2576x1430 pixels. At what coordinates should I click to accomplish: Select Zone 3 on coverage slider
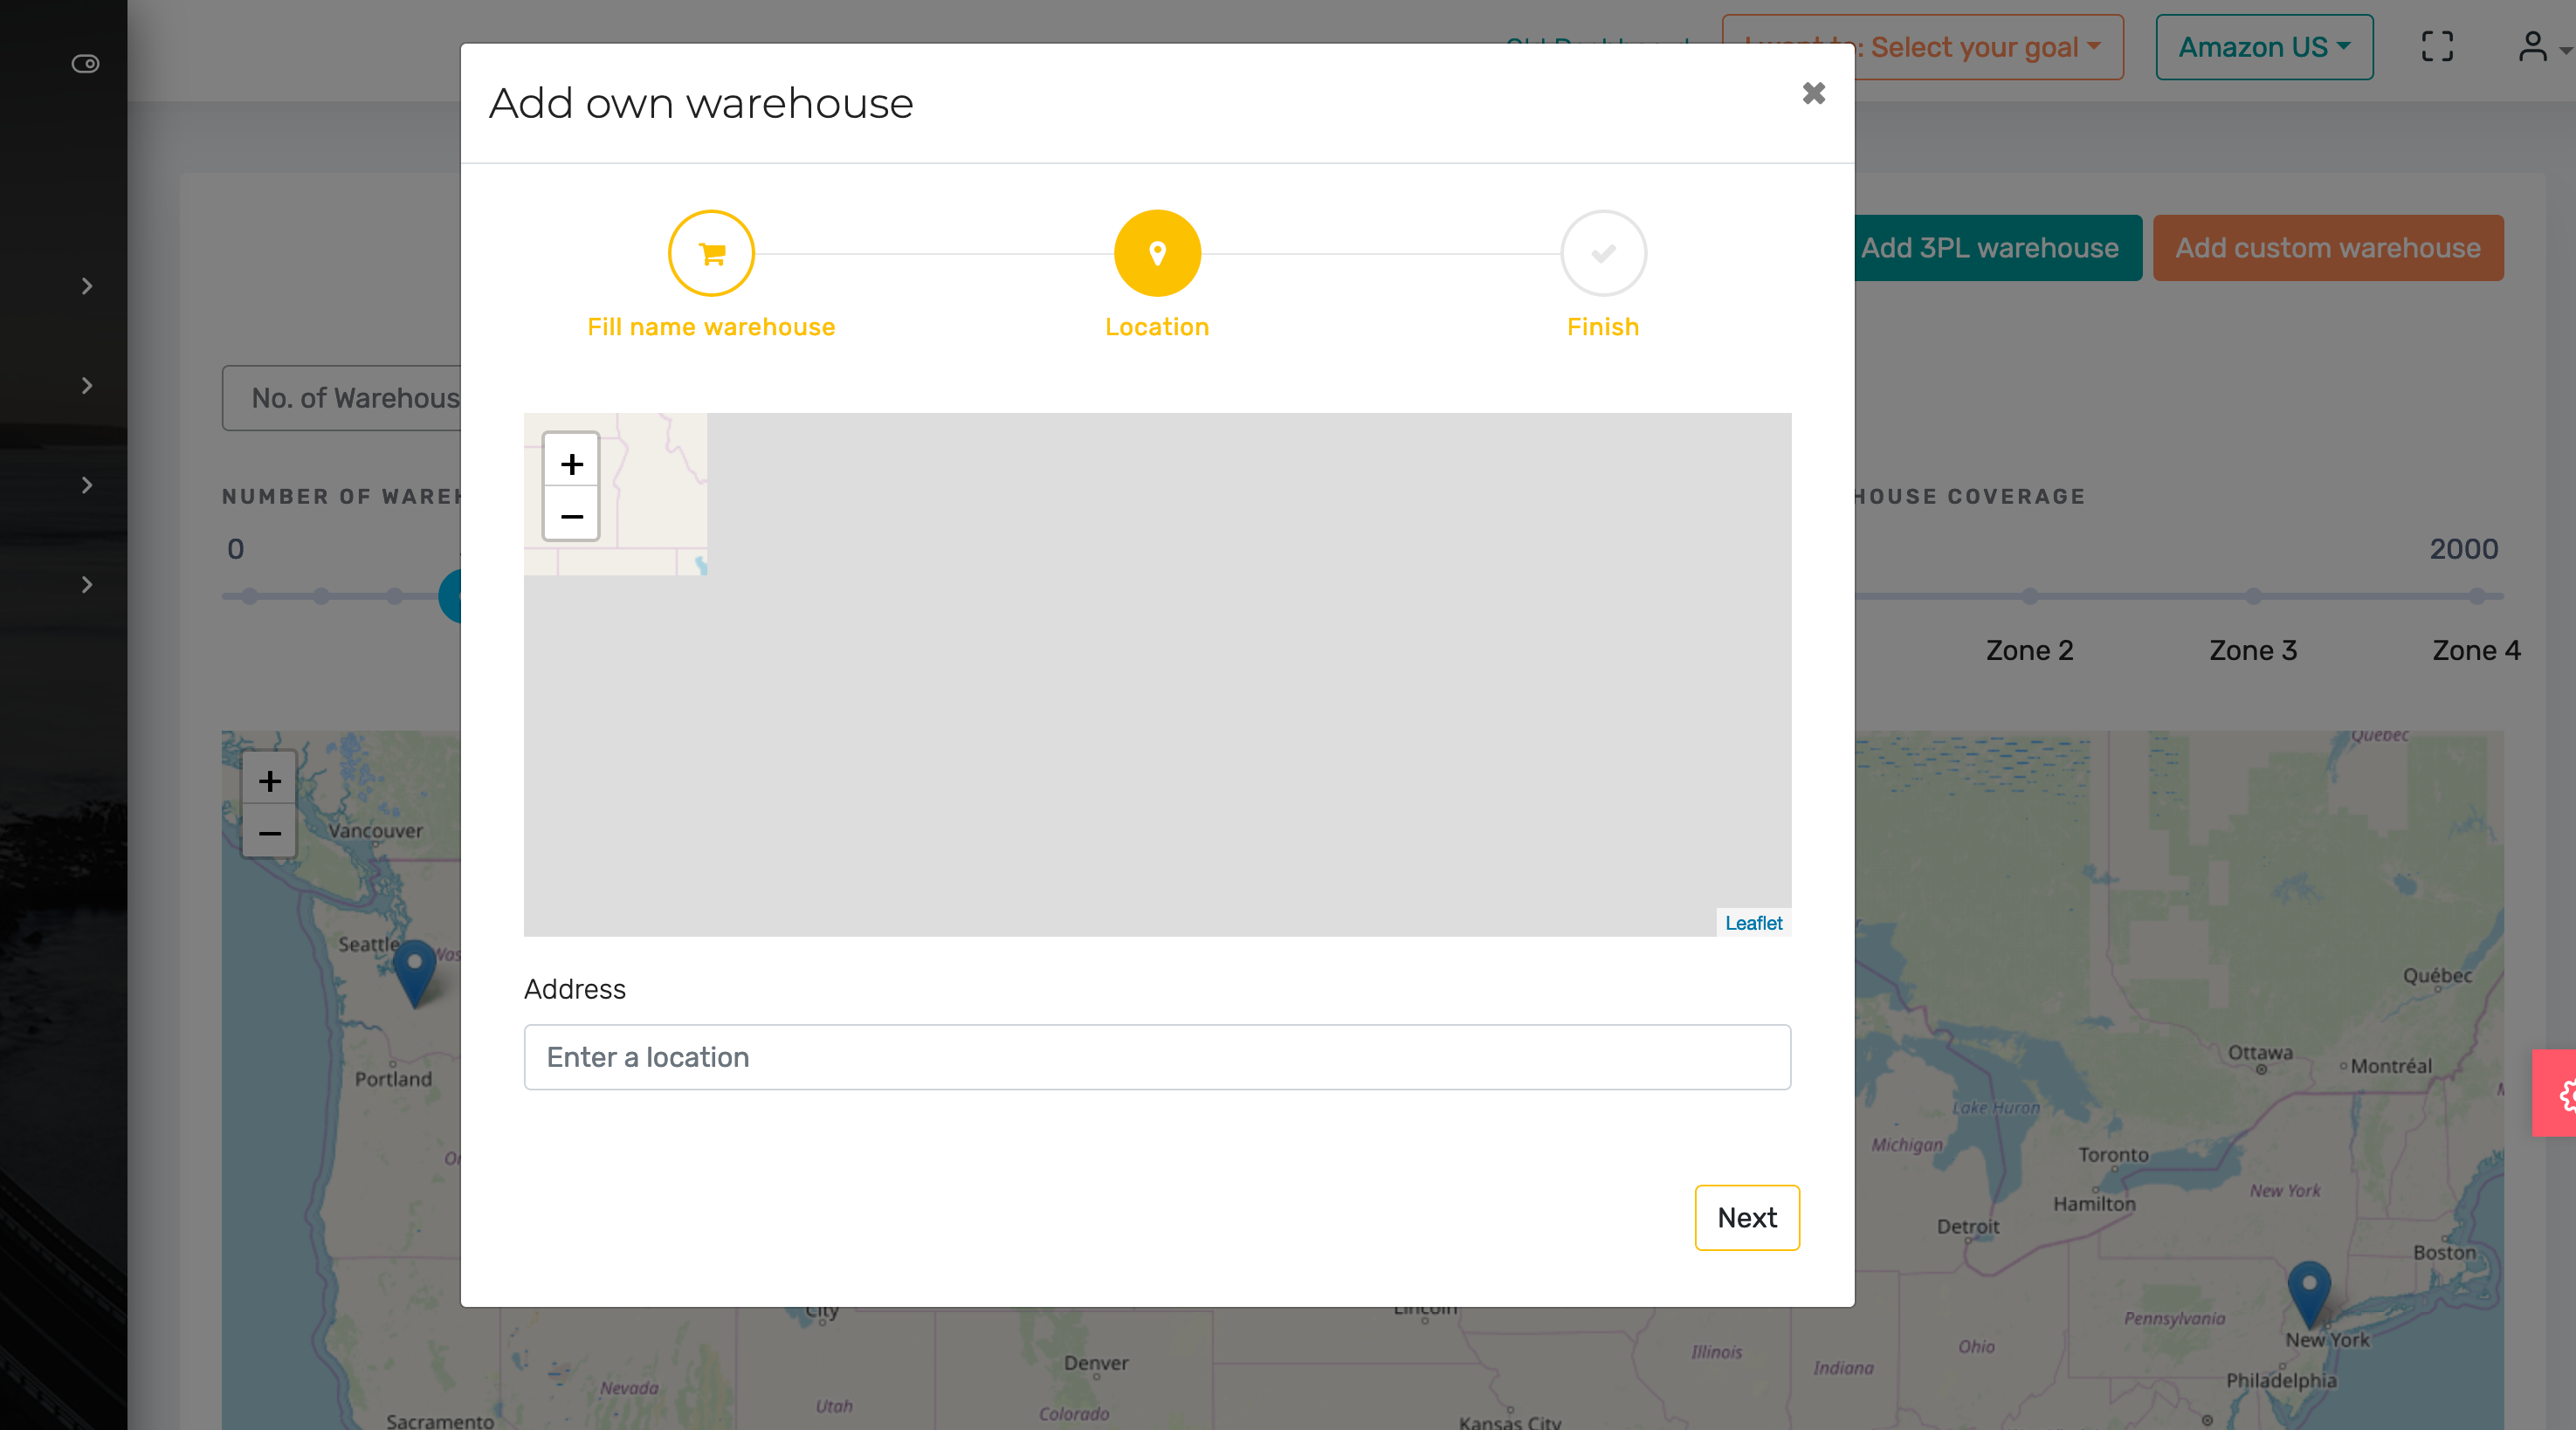2252,597
